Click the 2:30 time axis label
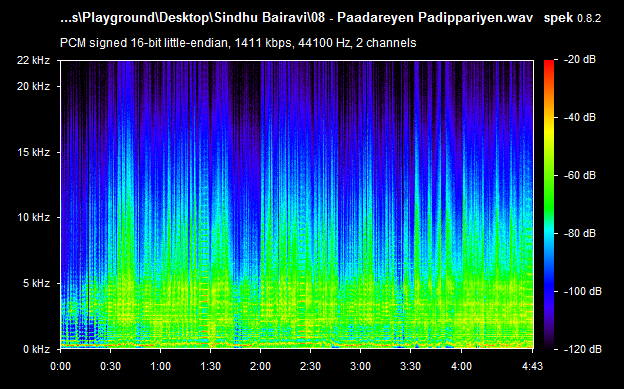 [x=310, y=366]
